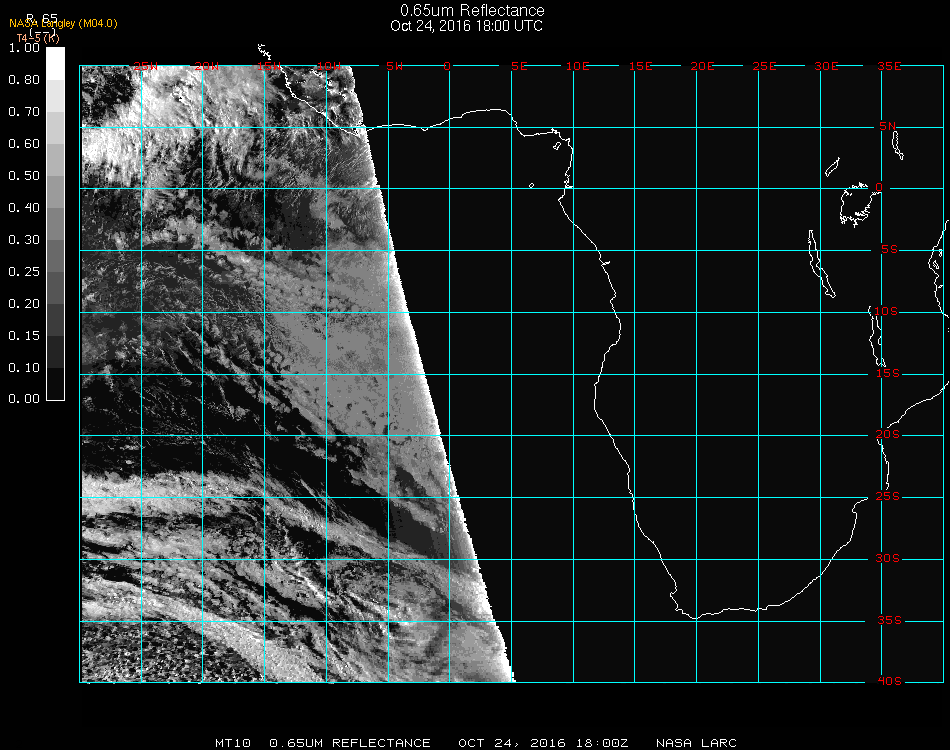The width and height of the screenshot is (950, 750).
Task: Click the '30E' longitude label
Action: point(826,67)
